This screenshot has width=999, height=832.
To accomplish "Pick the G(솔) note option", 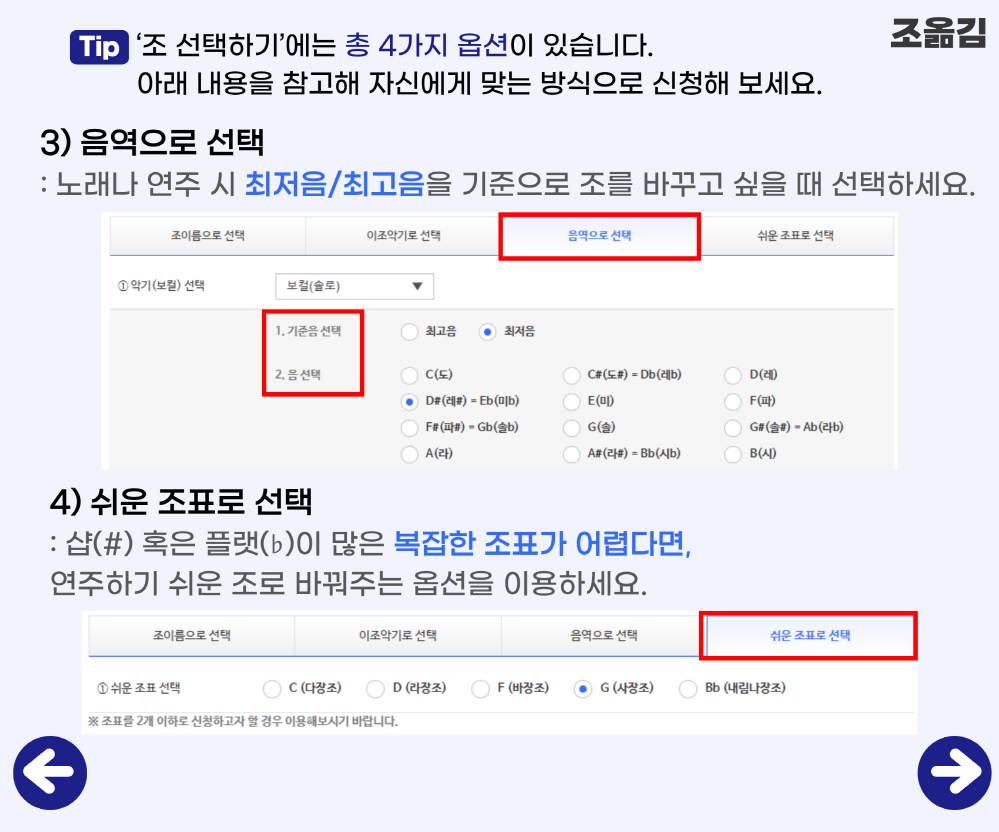I will point(574,428).
